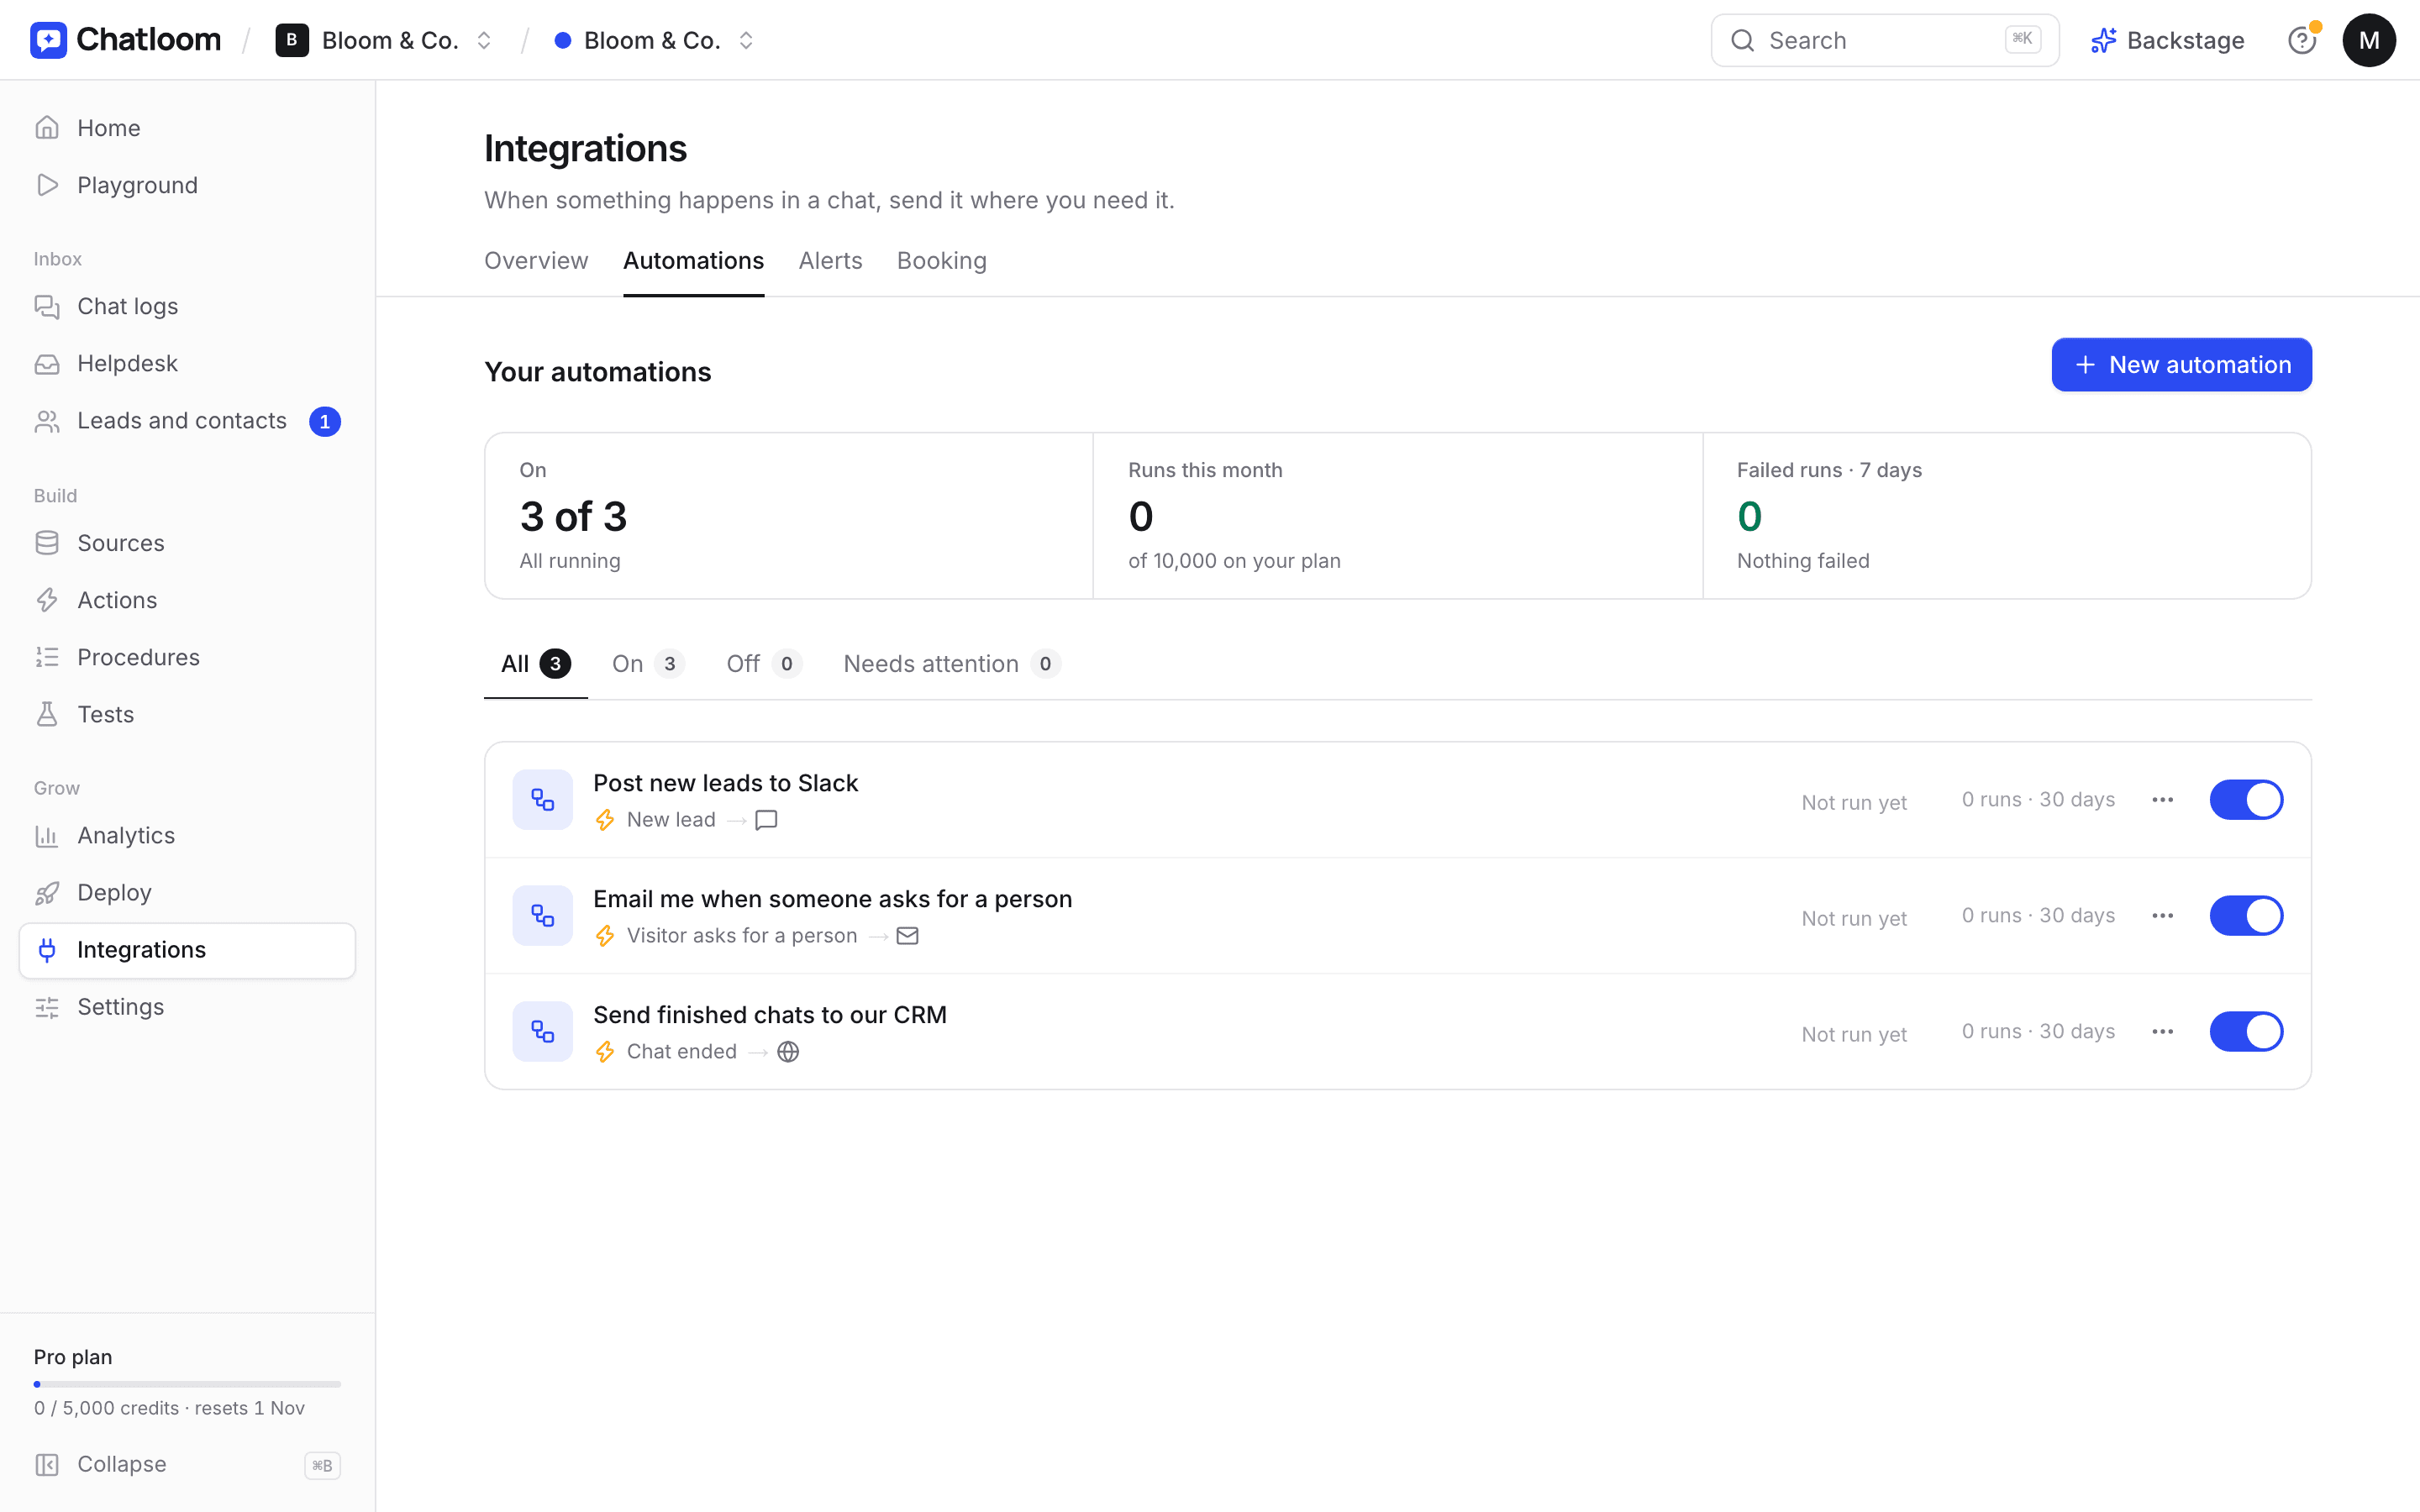Go to Chat logs
Image resolution: width=2420 pixels, height=1512 pixels.
[x=187, y=306]
